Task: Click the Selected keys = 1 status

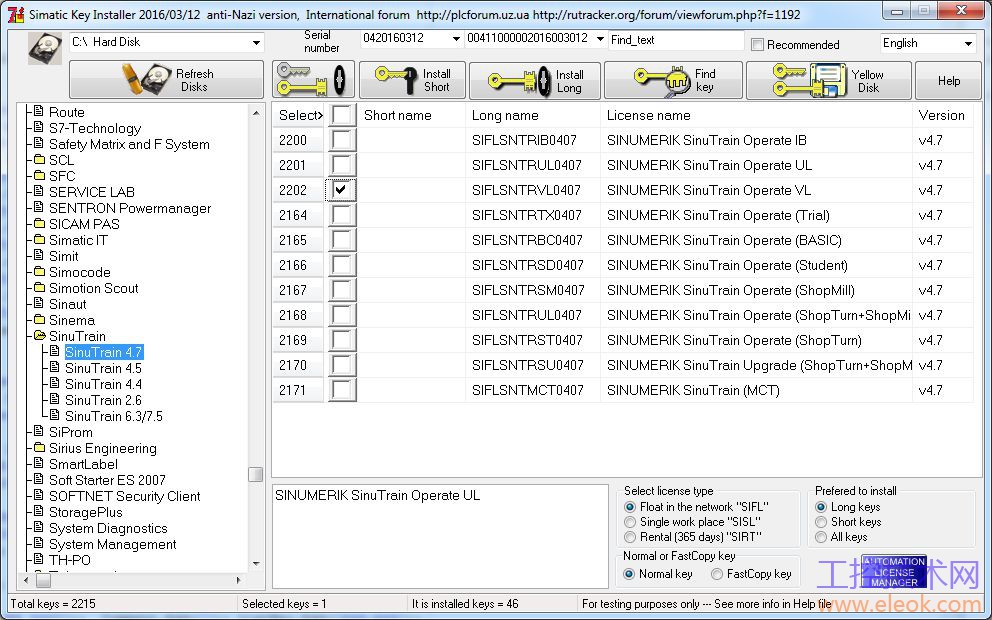Action: (285, 604)
